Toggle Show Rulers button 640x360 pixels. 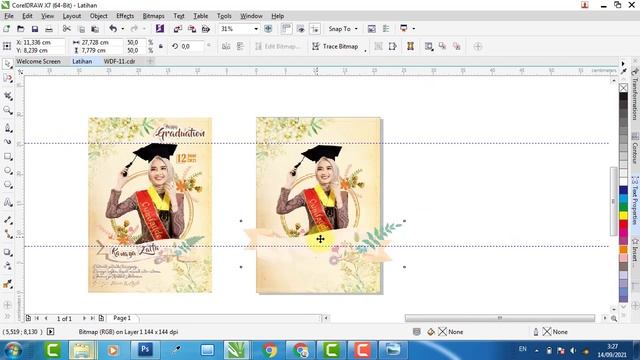click(x=286, y=29)
